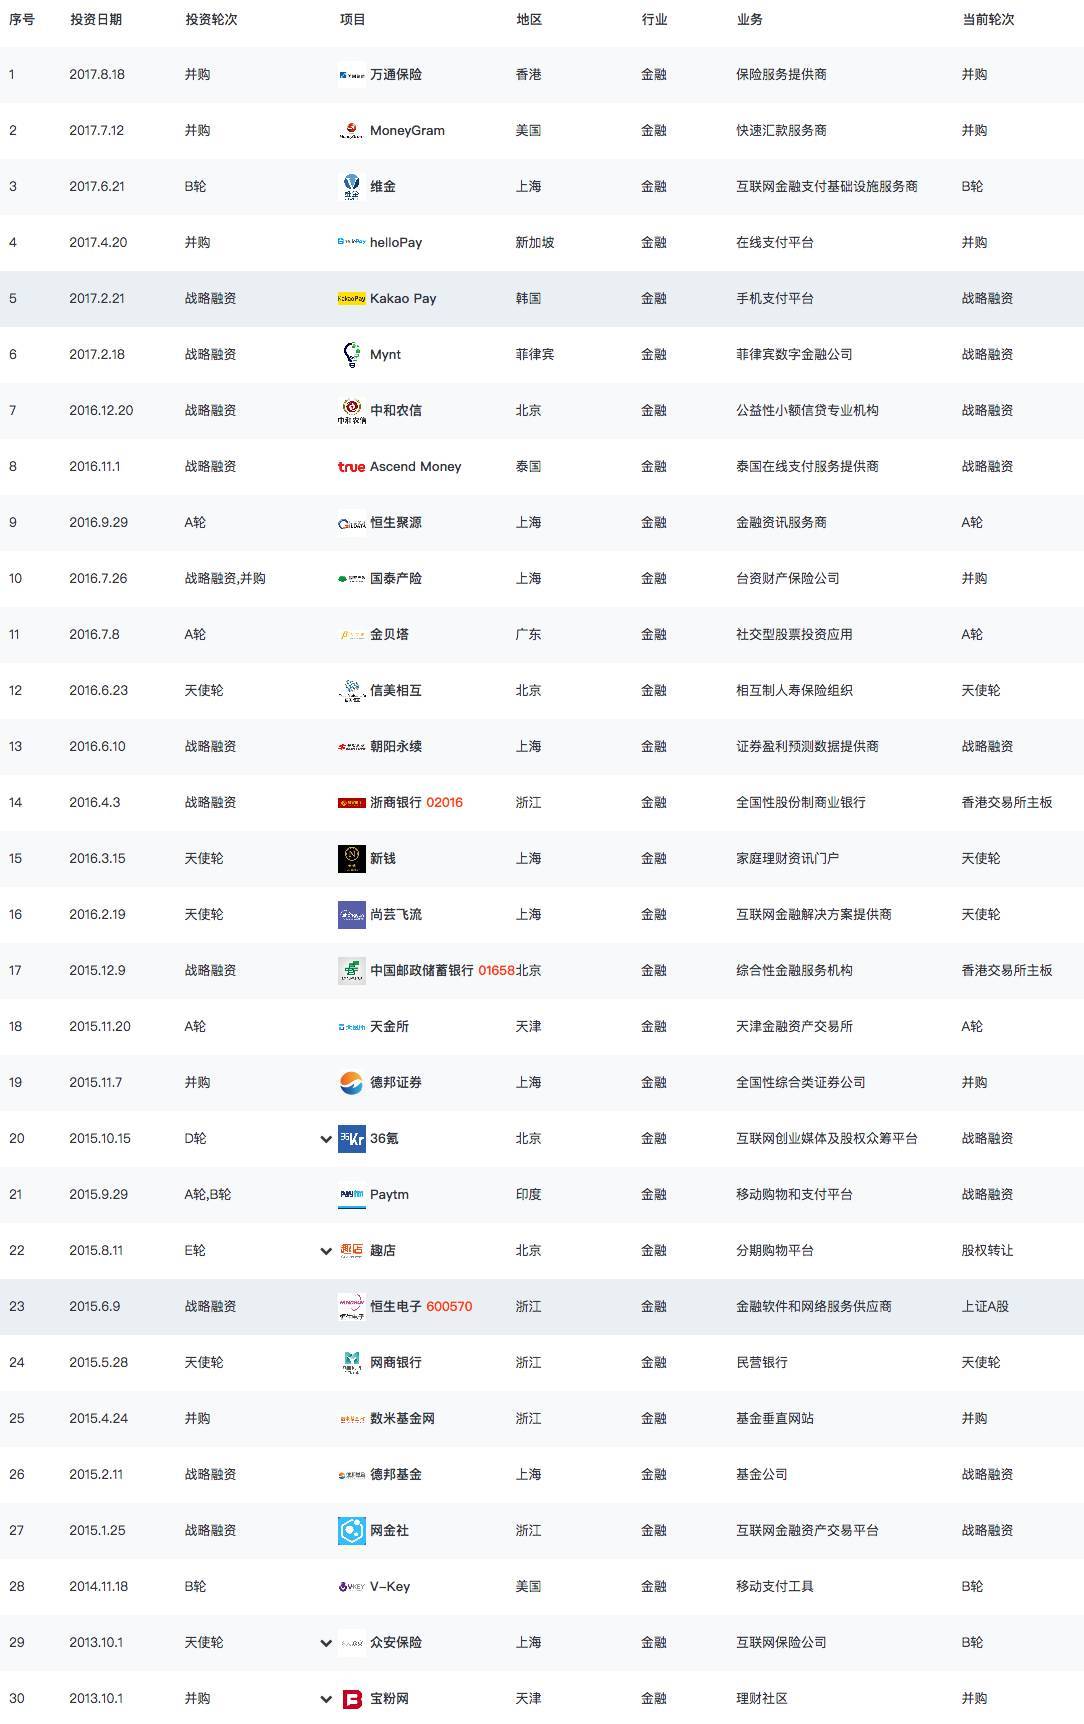Click the 地区 column header

(529, 19)
